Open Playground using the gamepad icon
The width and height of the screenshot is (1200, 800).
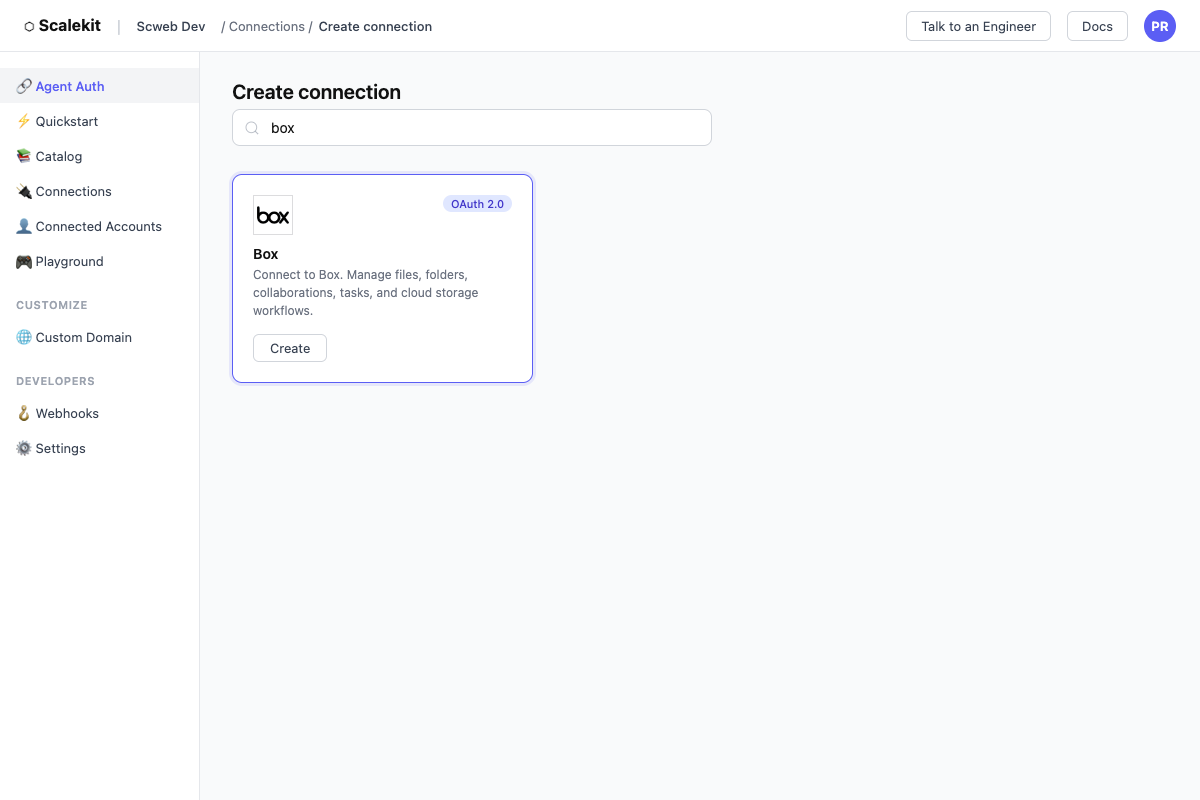pyautogui.click(x=22, y=261)
